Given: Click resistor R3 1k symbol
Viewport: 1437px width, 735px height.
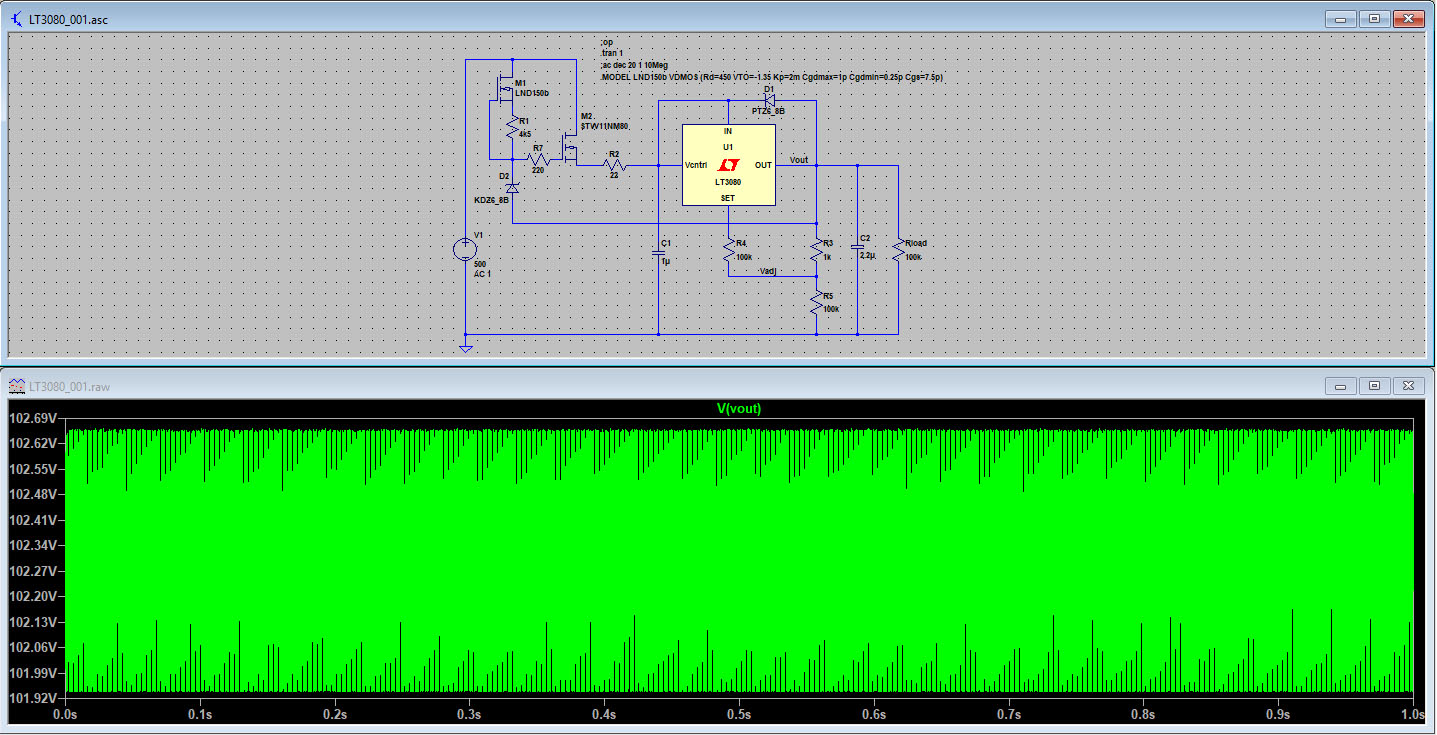Looking at the screenshot, I should point(817,252).
